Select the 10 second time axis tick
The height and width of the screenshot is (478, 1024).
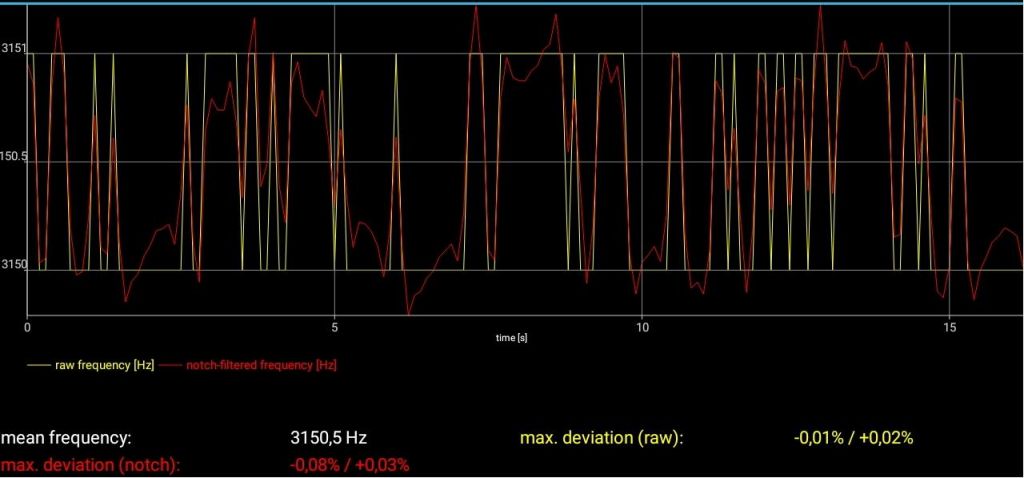coord(642,327)
